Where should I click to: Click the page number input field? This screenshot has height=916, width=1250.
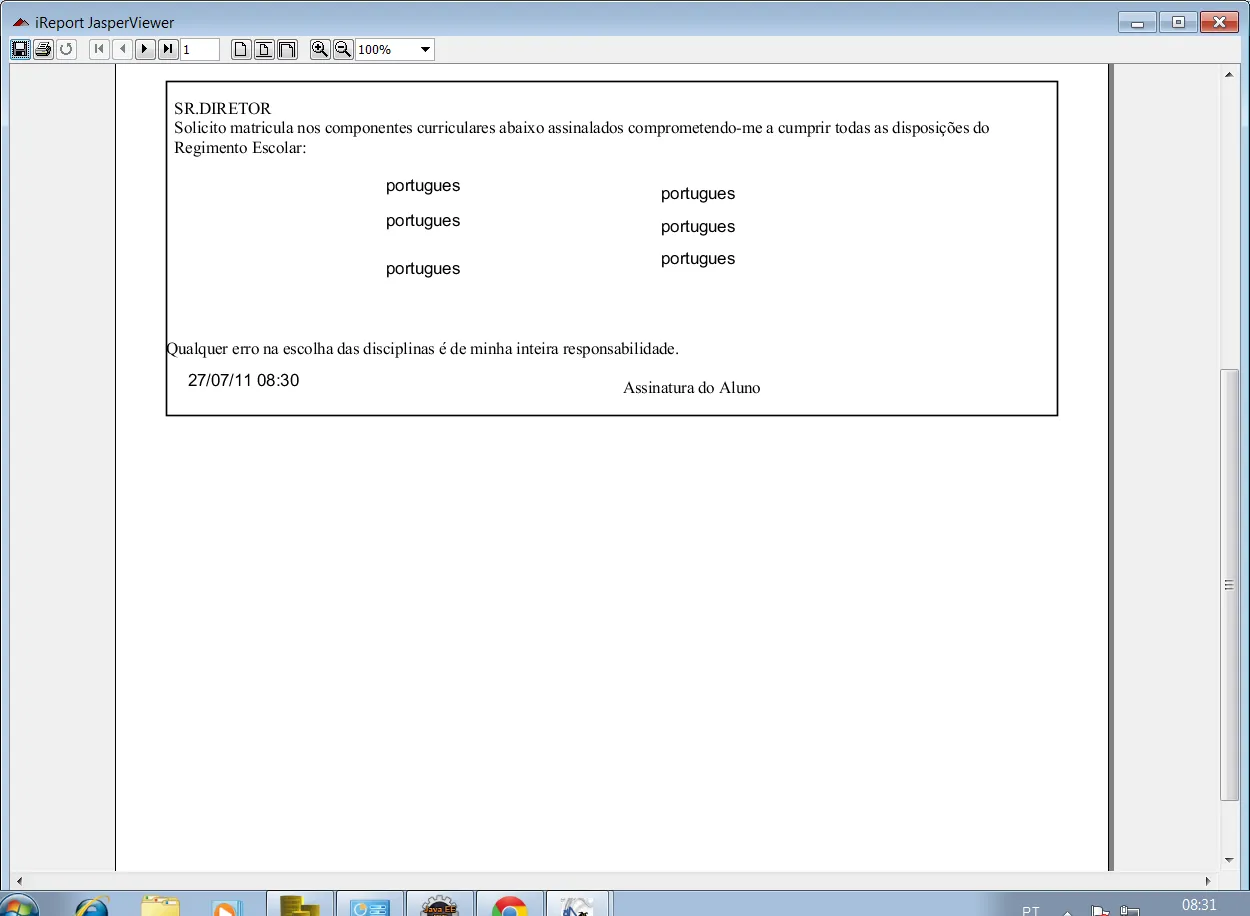point(200,49)
